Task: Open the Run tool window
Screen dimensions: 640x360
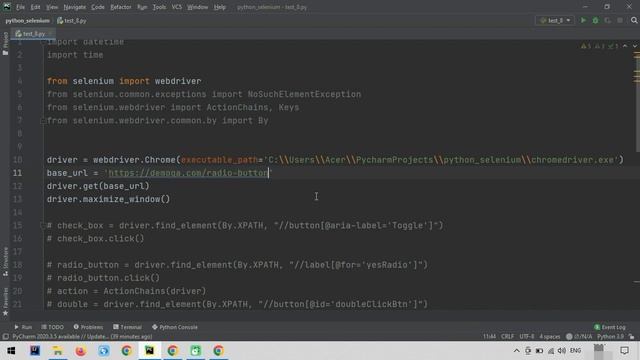Action: point(23,327)
